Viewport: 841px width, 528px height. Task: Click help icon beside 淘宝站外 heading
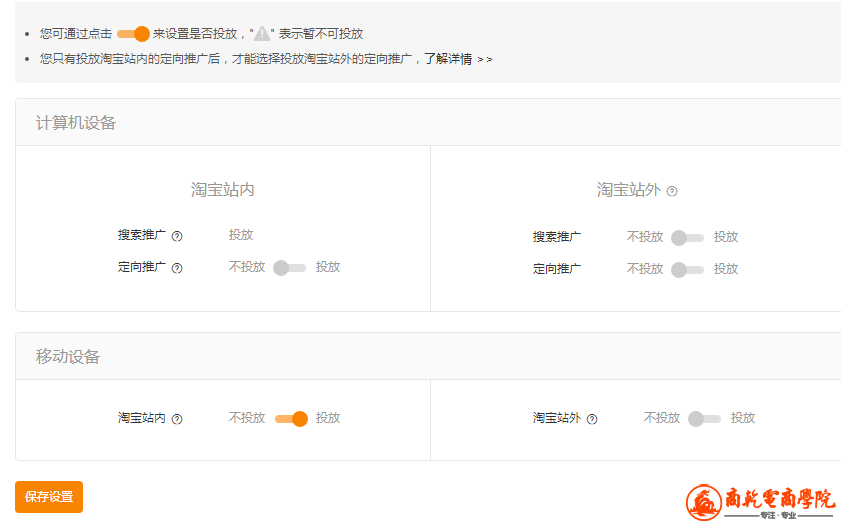[x=672, y=191]
